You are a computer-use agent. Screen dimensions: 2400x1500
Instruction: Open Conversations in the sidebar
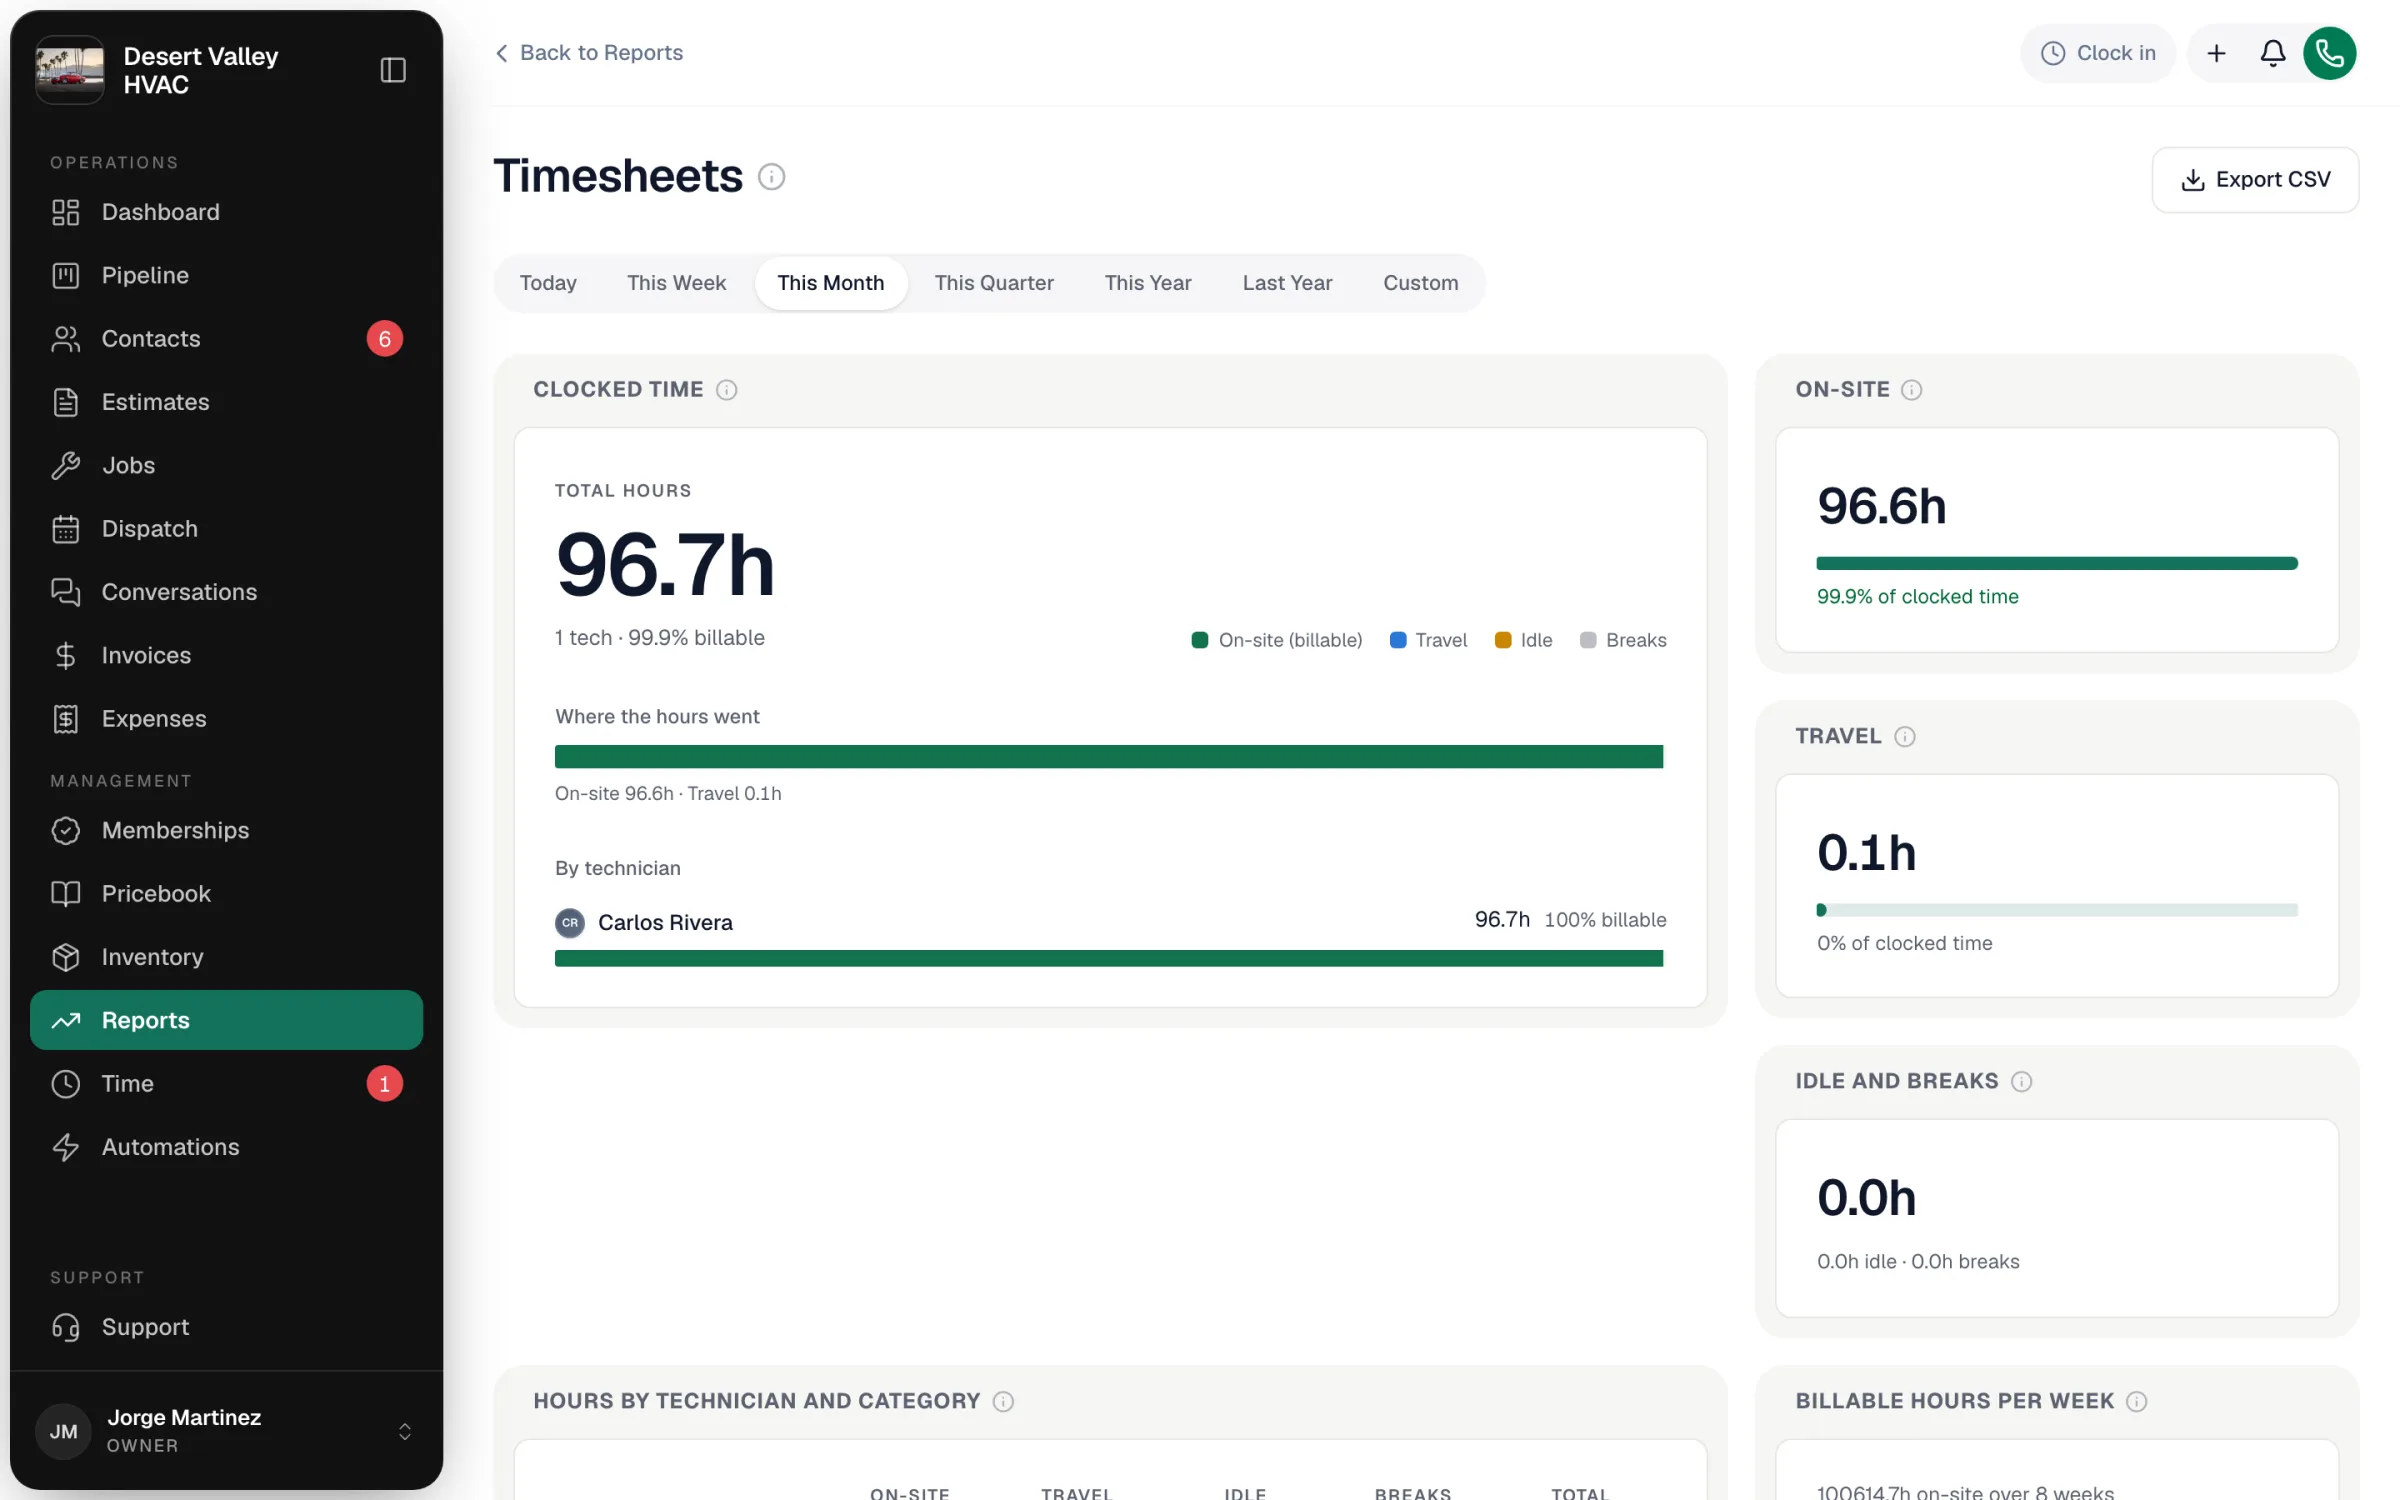click(x=226, y=592)
